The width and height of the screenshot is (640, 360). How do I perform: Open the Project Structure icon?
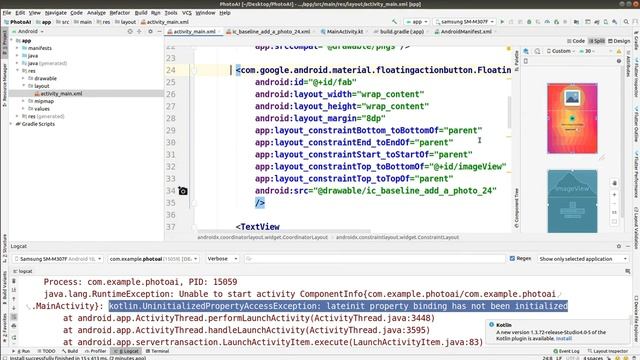(576, 22)
